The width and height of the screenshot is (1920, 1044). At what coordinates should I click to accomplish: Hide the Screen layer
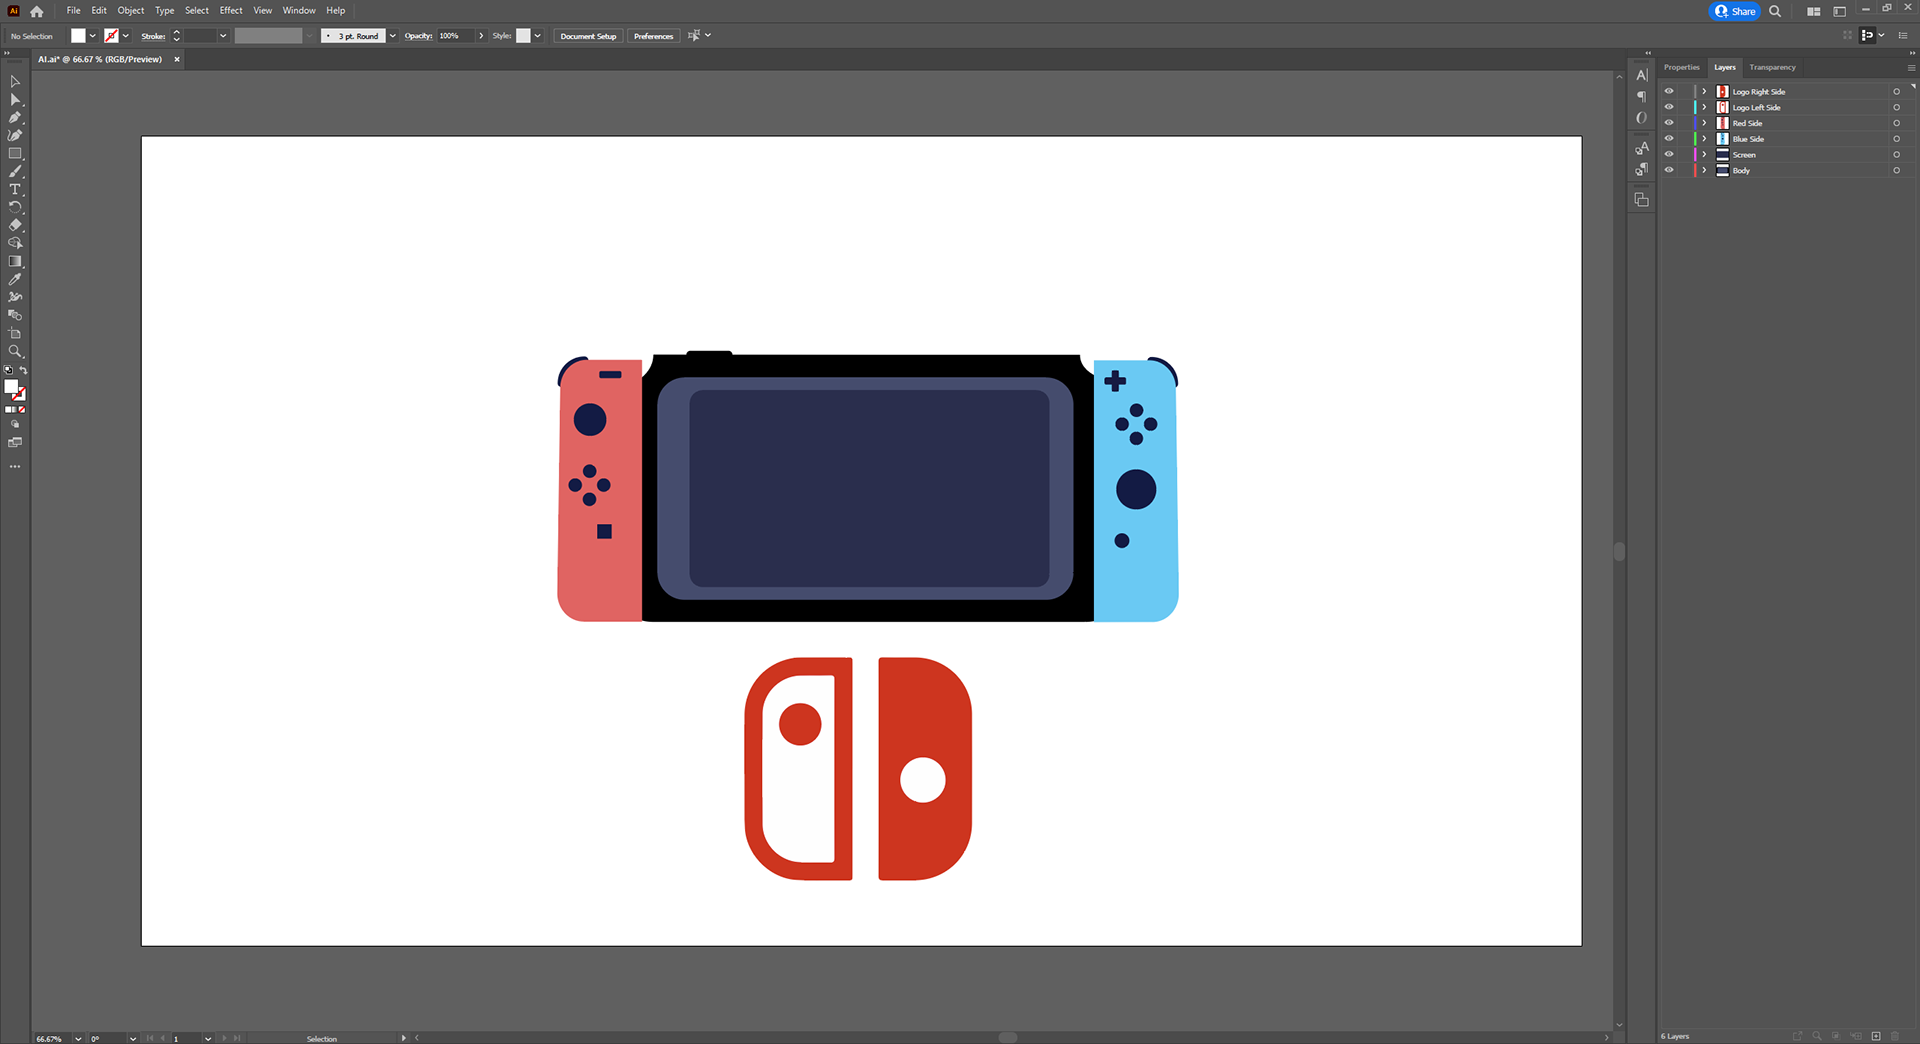coord(1668,154)
